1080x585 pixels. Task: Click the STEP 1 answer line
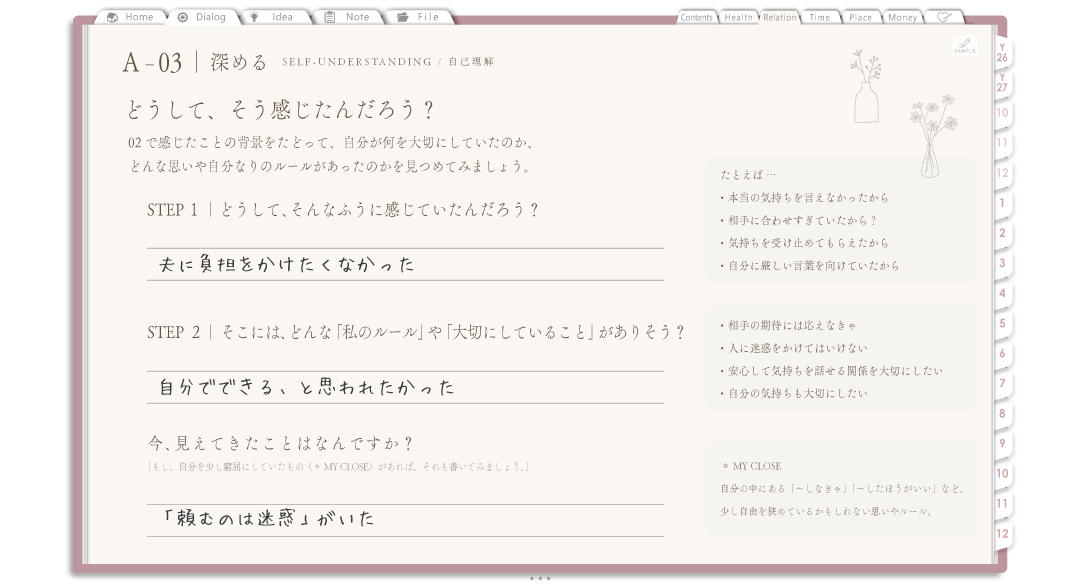(405, 265)
